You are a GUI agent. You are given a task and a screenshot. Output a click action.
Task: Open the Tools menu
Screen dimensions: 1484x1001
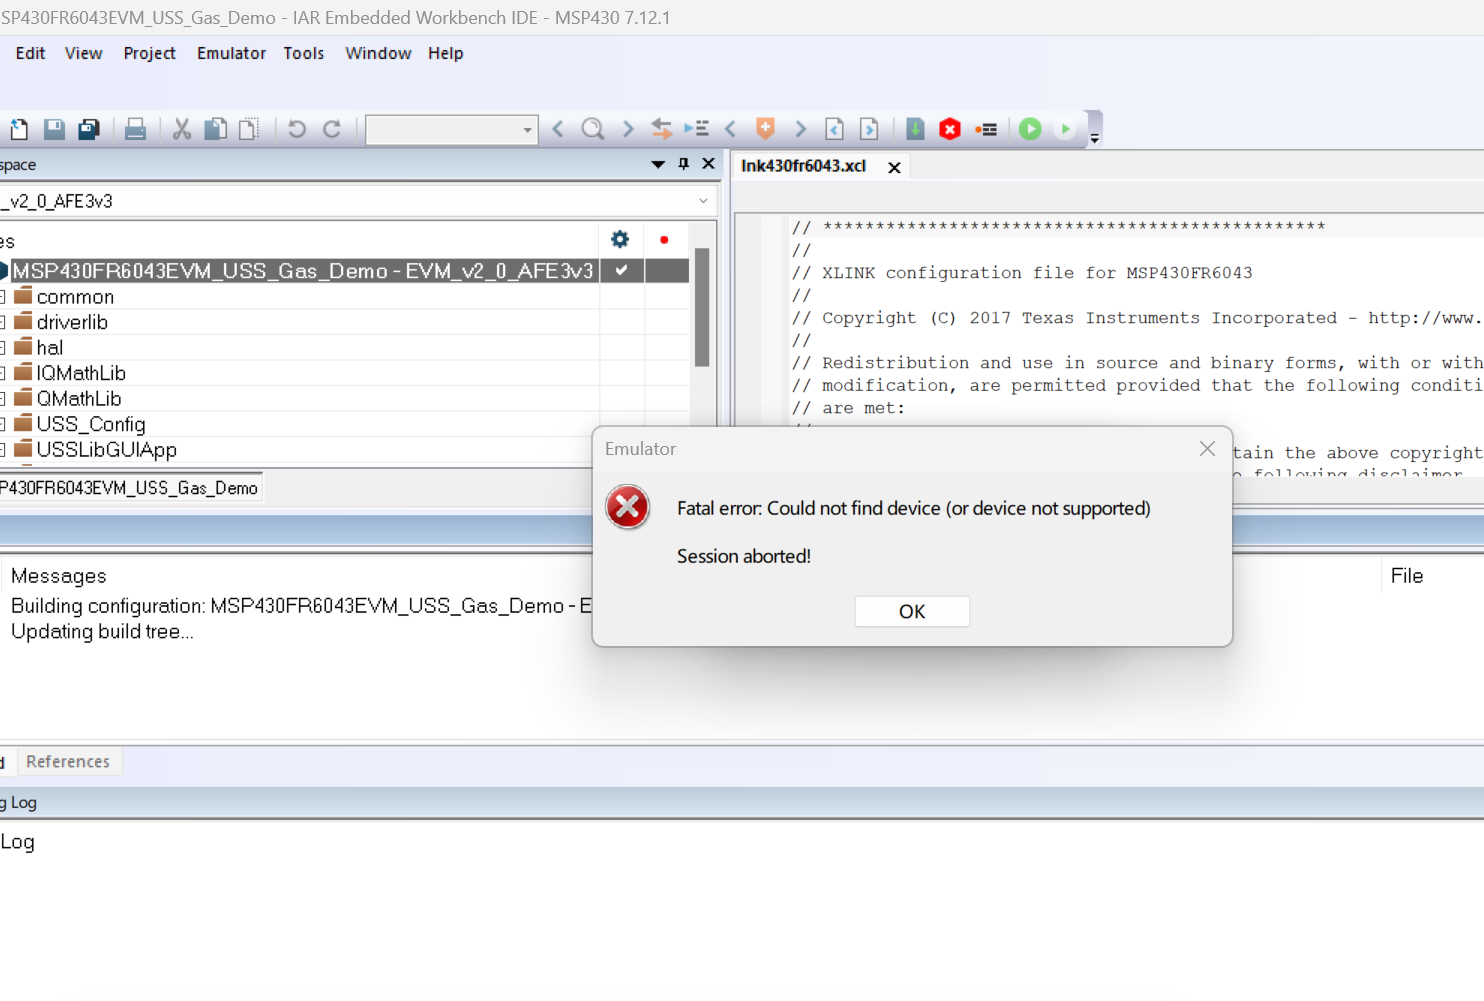(x=304, y=53)
